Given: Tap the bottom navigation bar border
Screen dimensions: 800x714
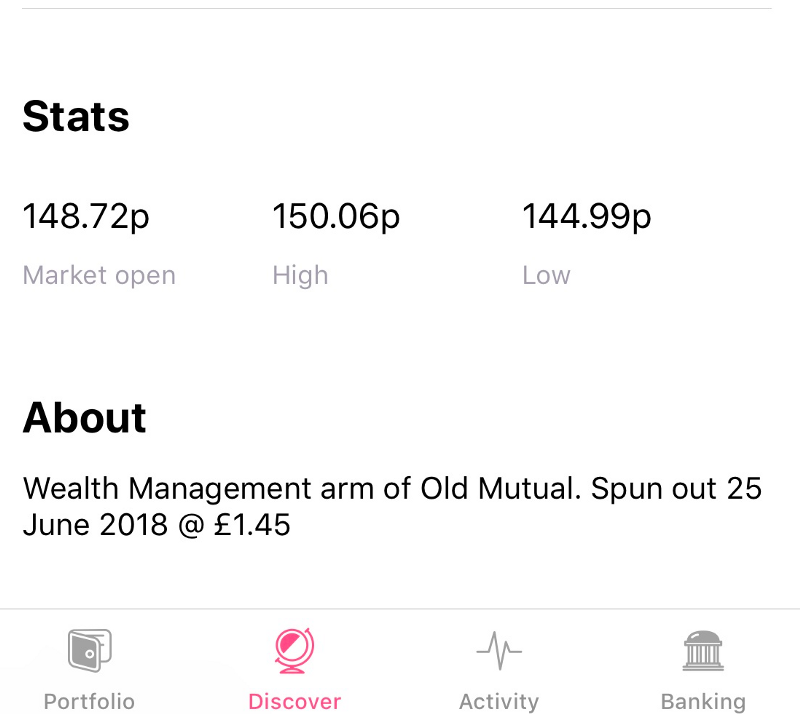Looking at the screenshot, I should click(400, 608).
